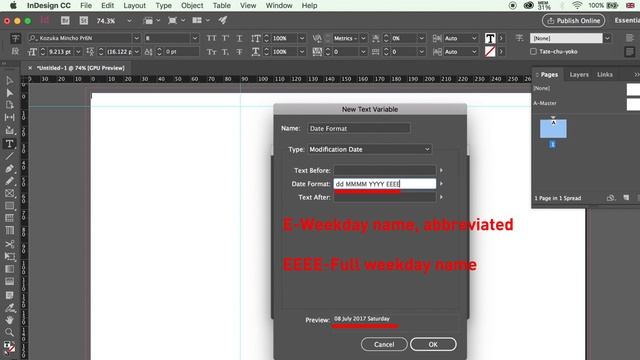Select the Gap tool
This screenshot has width=640, height=360.
(x=9, y=118)
